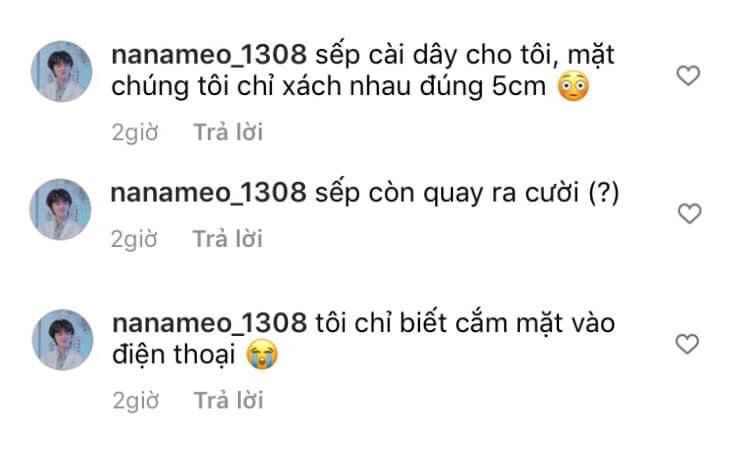The height and width of the screenshot is (460, 750).
Task: Open nanameo_1308 username on the "điện thoại" comment
Action: (x=210, y=323)
